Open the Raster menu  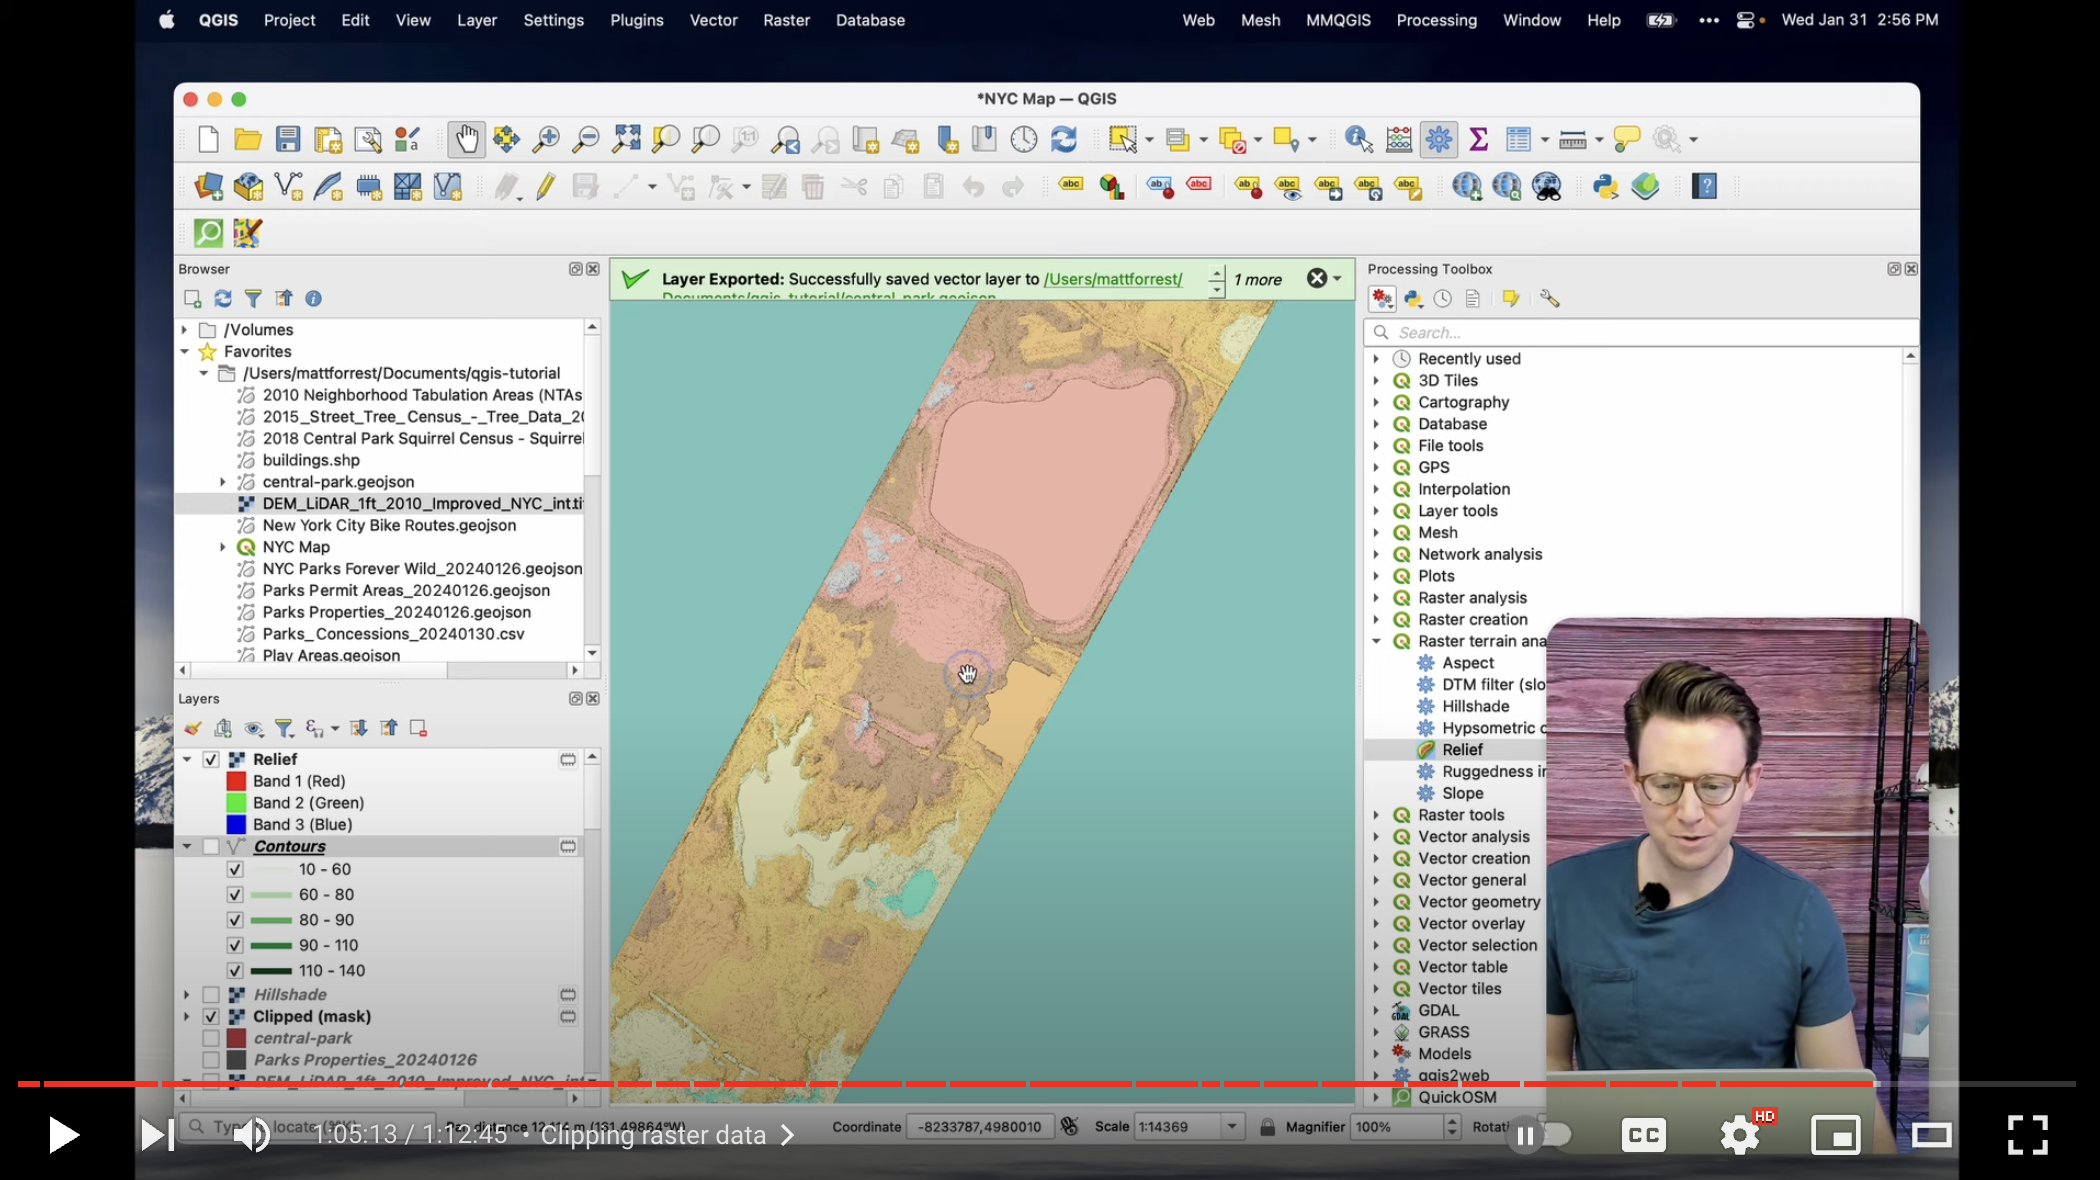click(x=786, y=20)
